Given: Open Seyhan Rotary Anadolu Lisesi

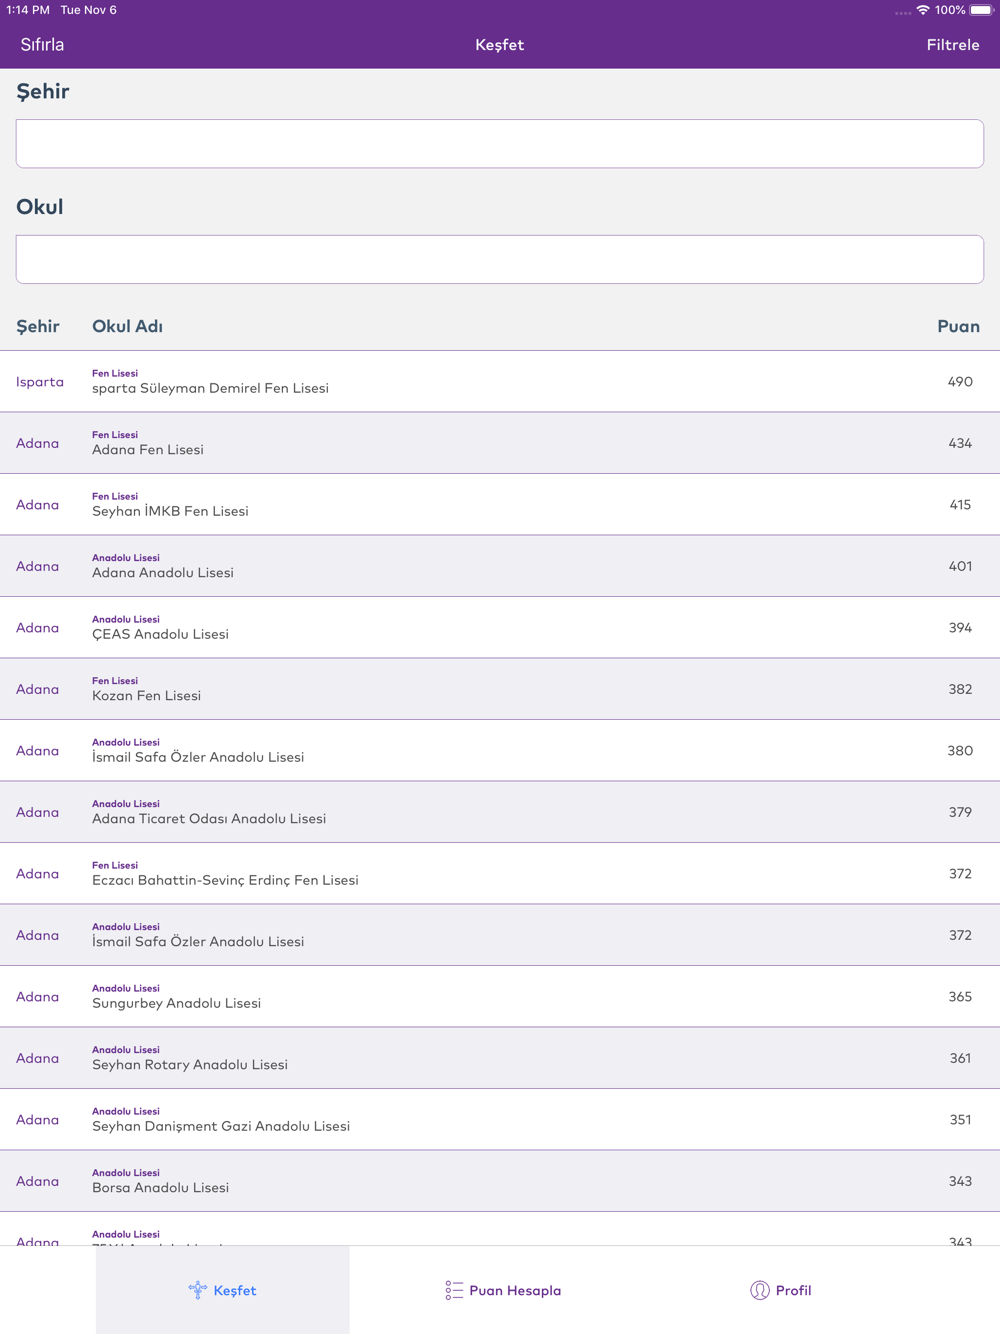Looking at the screenshot, I should click(500, 1058).
